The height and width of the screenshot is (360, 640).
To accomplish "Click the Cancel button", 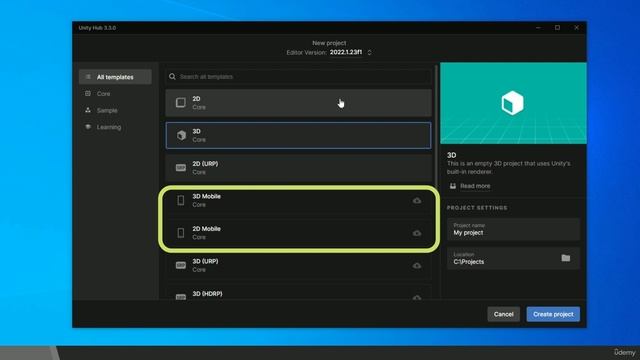I will click(x=504, y=314).
